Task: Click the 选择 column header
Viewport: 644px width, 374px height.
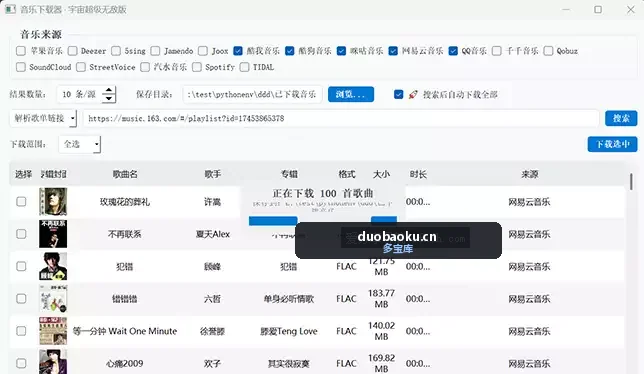Action: click(x=23, y=174)
